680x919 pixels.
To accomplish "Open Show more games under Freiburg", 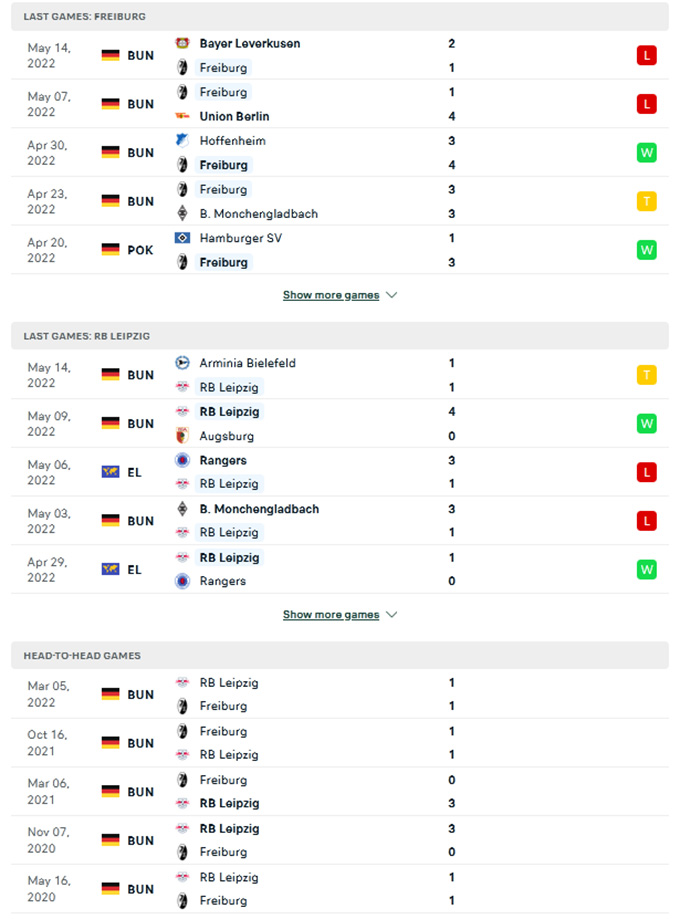I will click(x=331, y=295).
